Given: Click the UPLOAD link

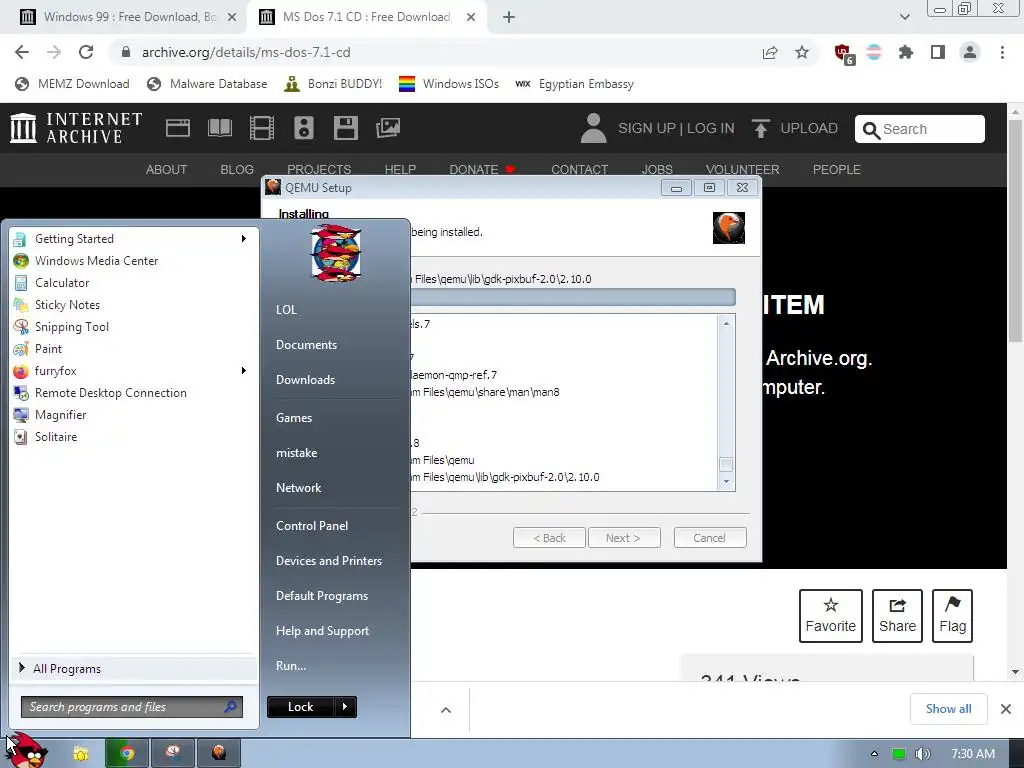Looking at the screenshot, I should click(x=795, y=128).
